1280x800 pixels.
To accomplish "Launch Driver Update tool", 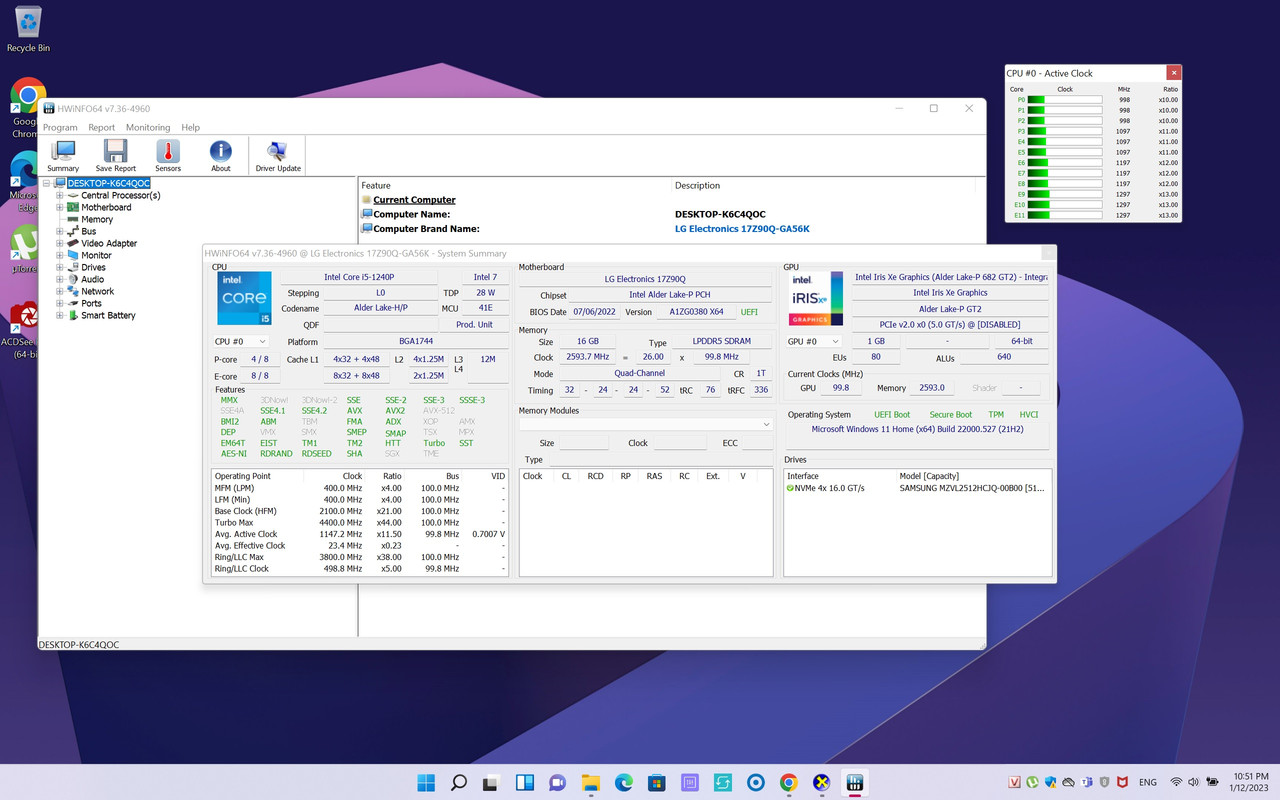I will 278,155.
